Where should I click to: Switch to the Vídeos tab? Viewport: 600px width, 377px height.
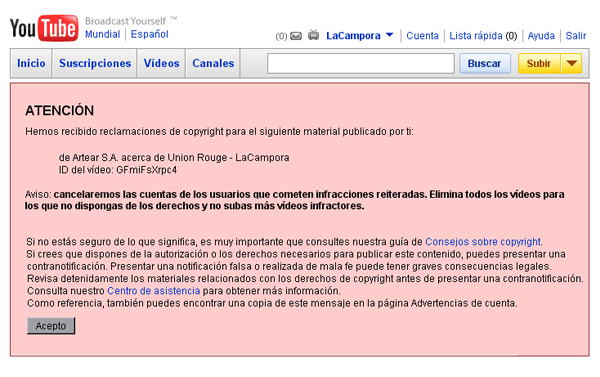tap(161, 63)
